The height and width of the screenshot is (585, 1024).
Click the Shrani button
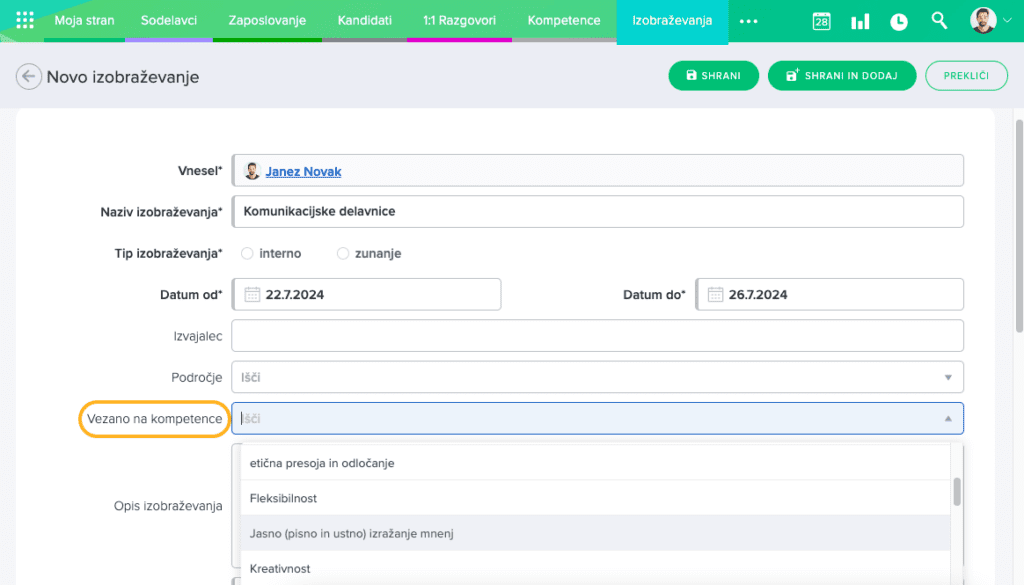coord(713,76)
